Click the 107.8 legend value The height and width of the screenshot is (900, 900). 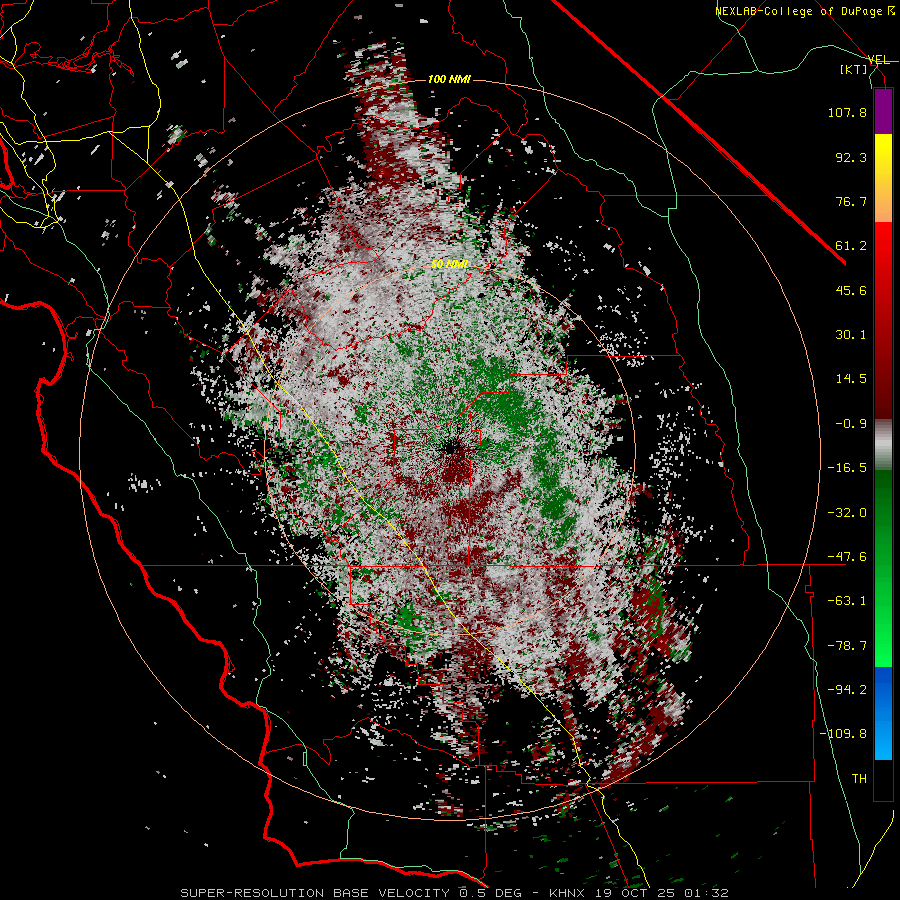[847, 112]
